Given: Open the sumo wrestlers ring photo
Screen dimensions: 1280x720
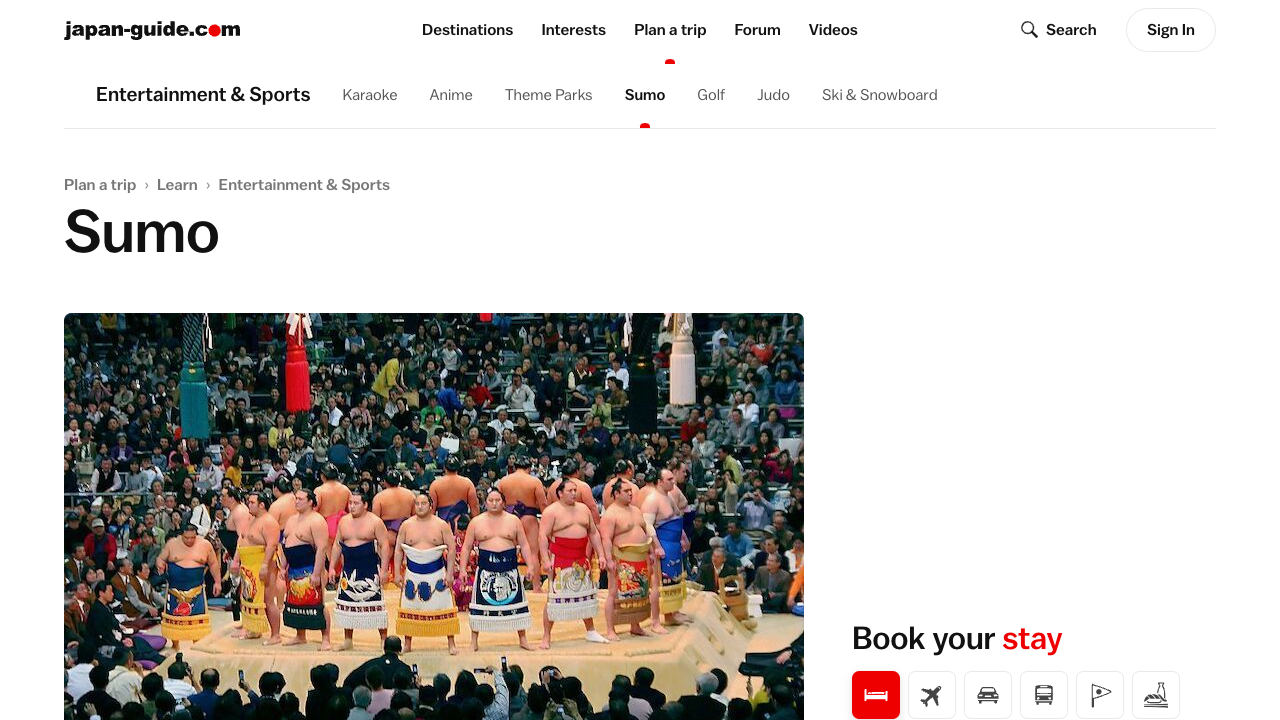Looking at the screenshot, I should point(434,516).
